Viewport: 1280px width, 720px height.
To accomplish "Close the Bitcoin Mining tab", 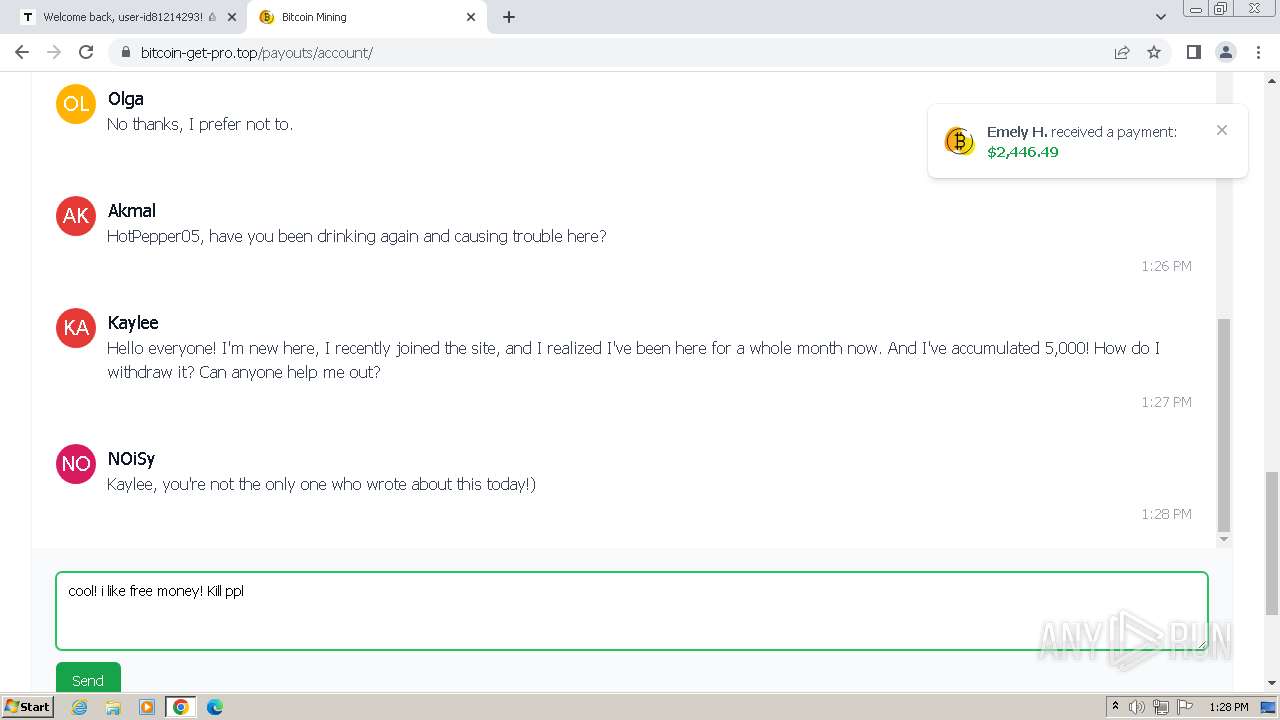I will point(471,17).
